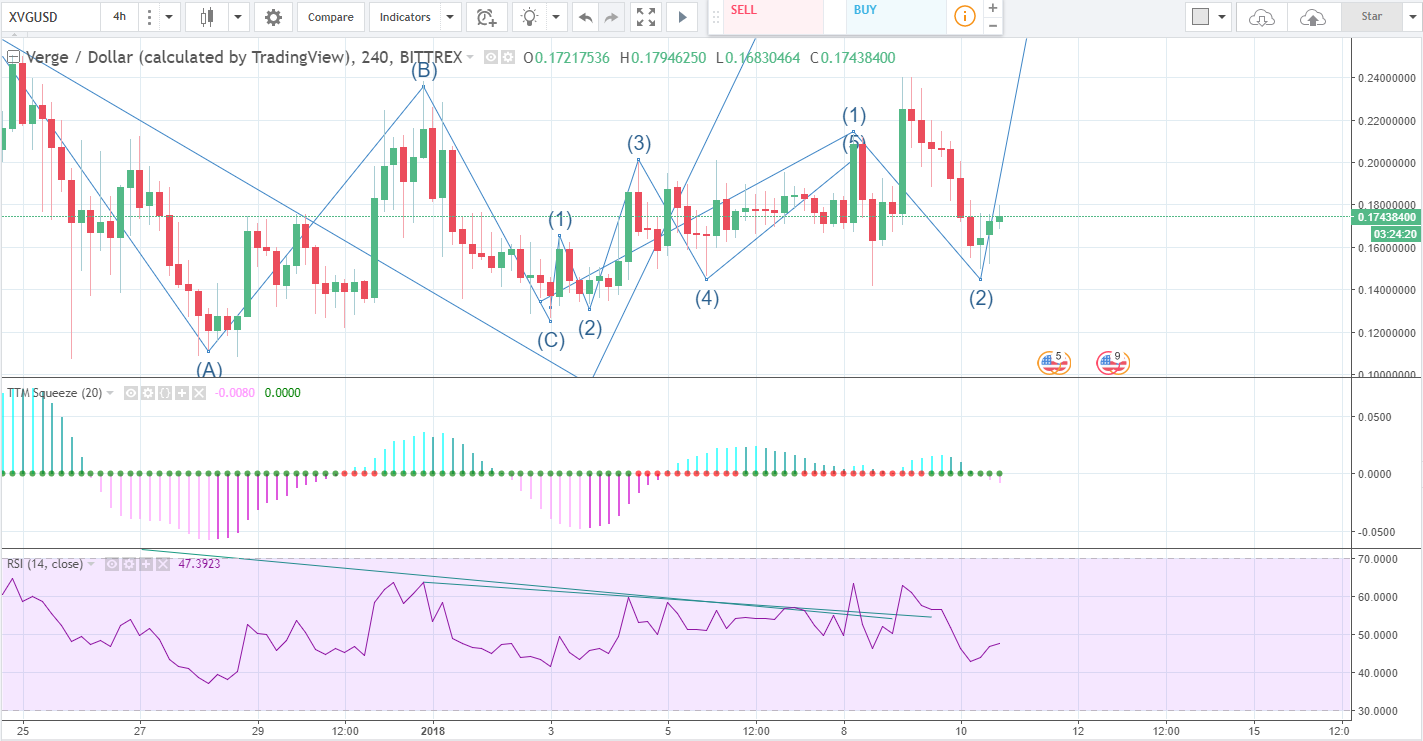This screenshot has width=1423, height=741.
Task: Load a chart with the cloud download icon
Action: 1260,17
